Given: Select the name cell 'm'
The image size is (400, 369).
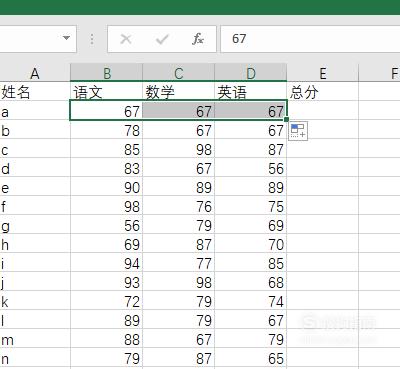Looking at the screenshot, I should (35, 339).
